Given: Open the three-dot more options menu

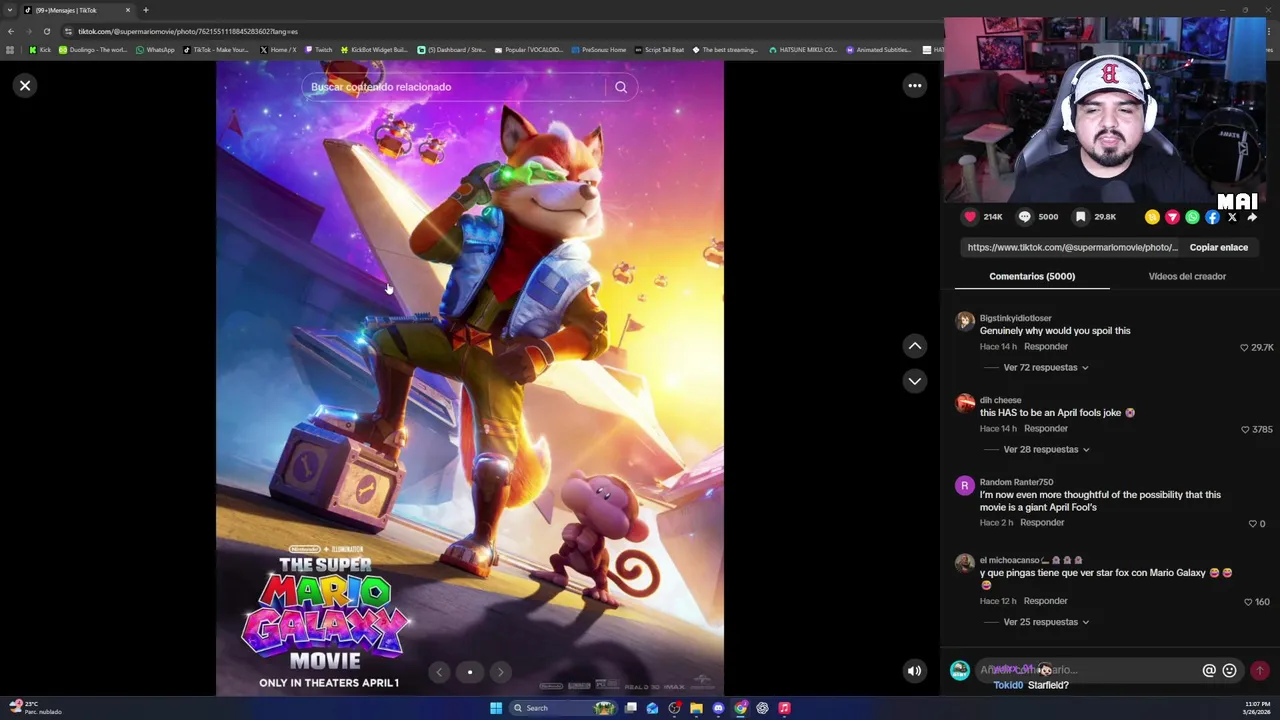Looking at the screenshot, I should pos(914,86).
